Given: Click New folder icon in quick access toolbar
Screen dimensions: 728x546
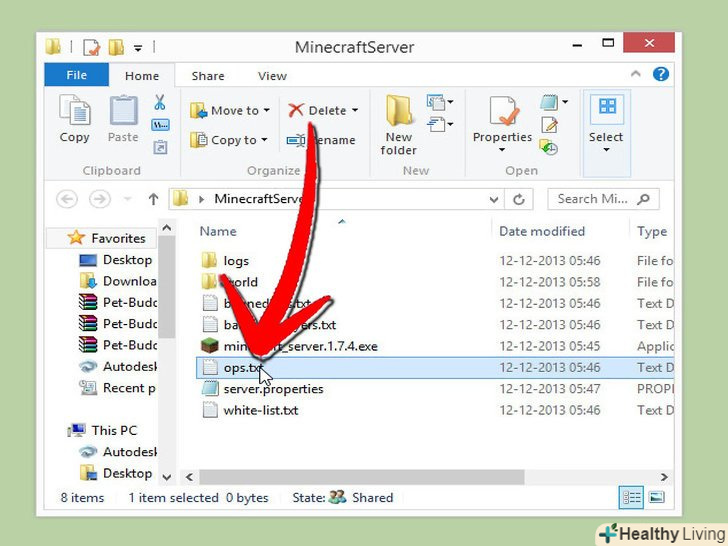Looking at the screenshot, I should pyautogui.click(x=116, y=47).
